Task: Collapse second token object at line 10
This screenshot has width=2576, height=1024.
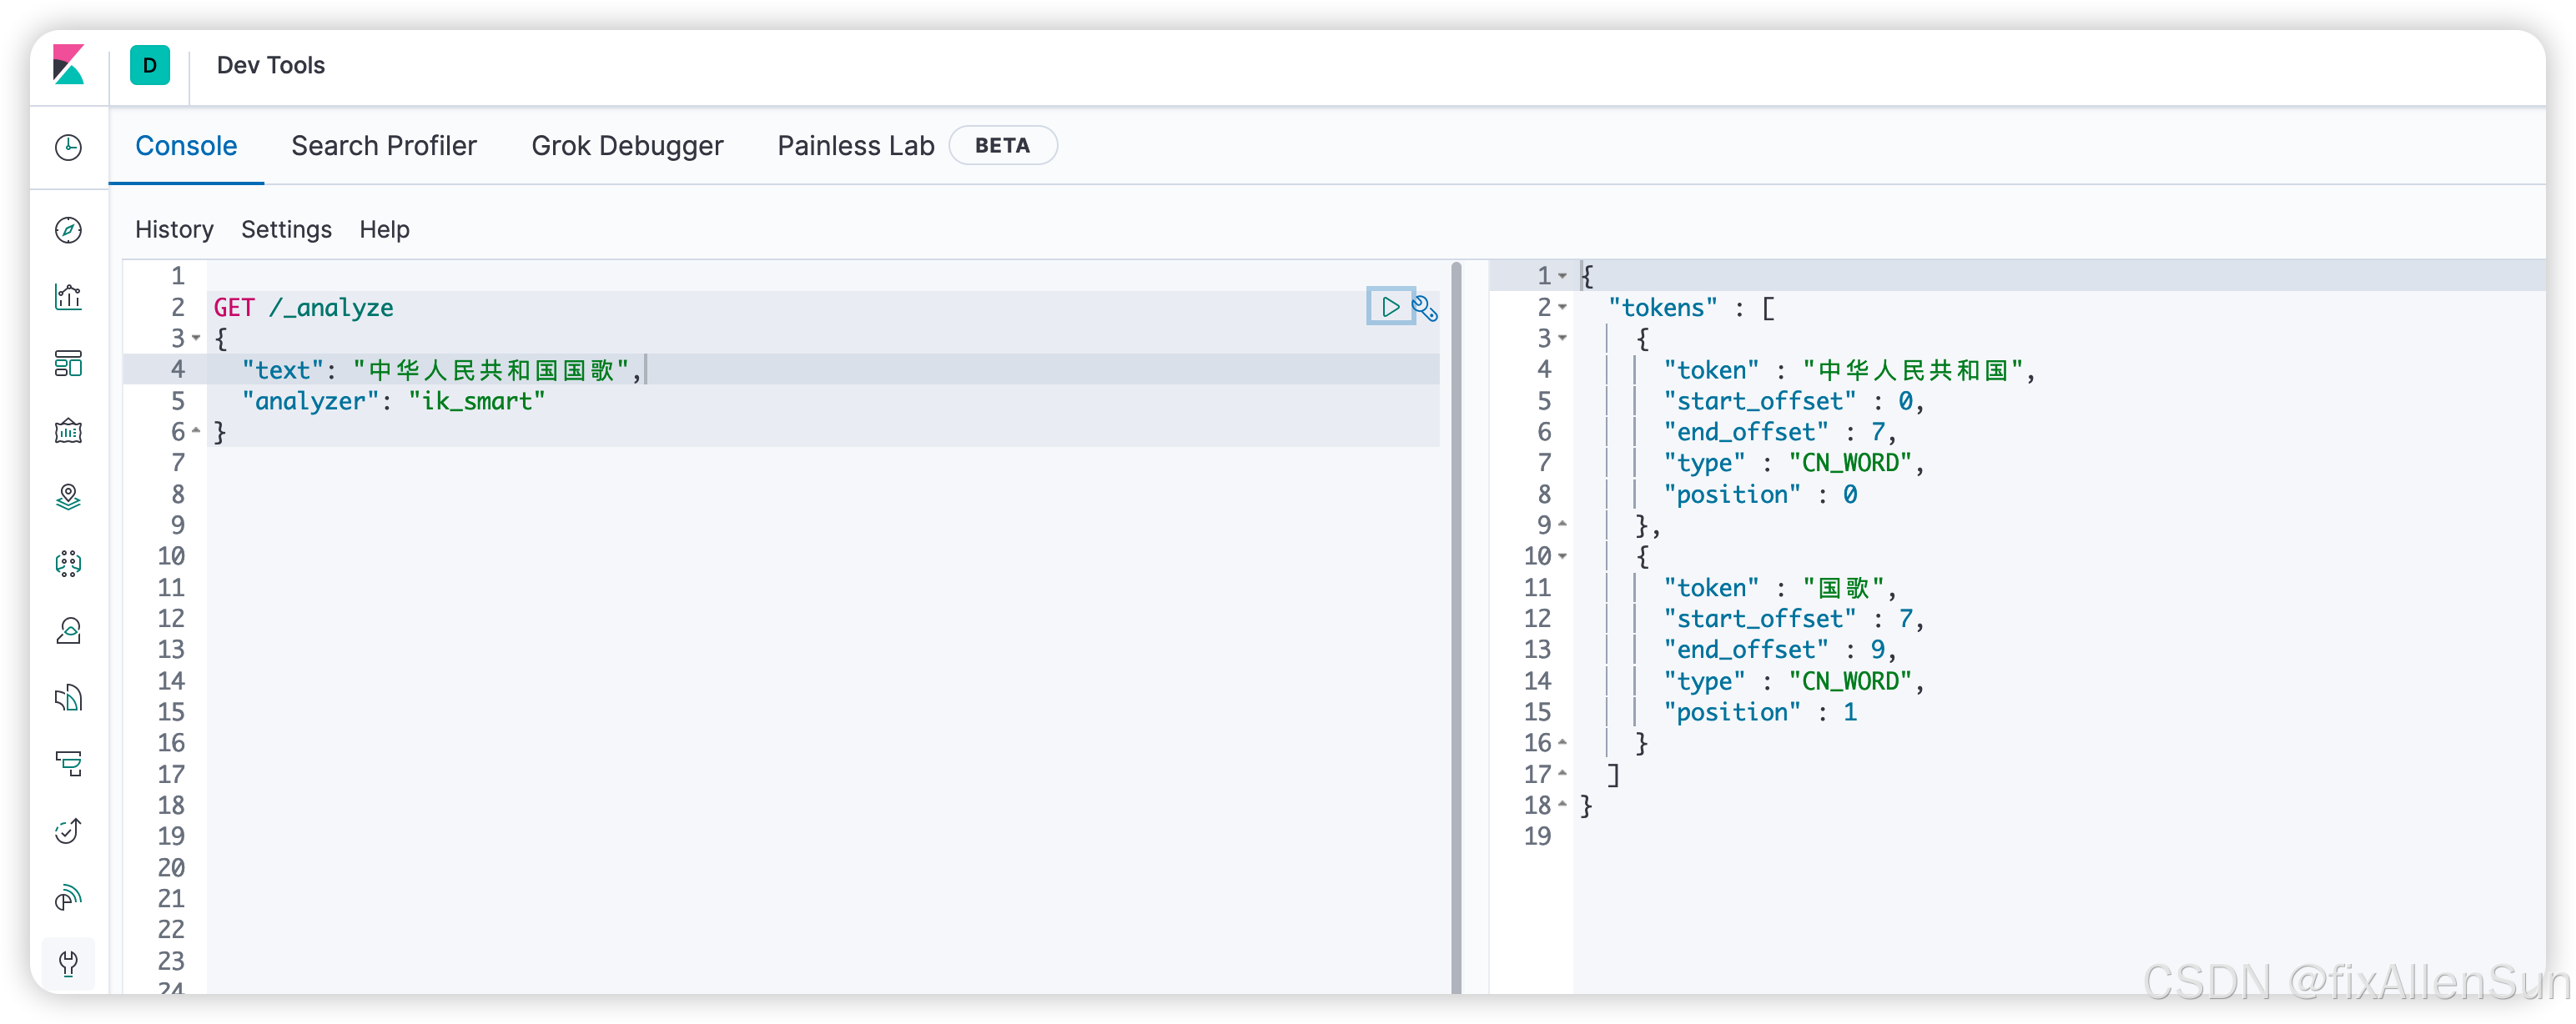Action: coord(1562,556)
